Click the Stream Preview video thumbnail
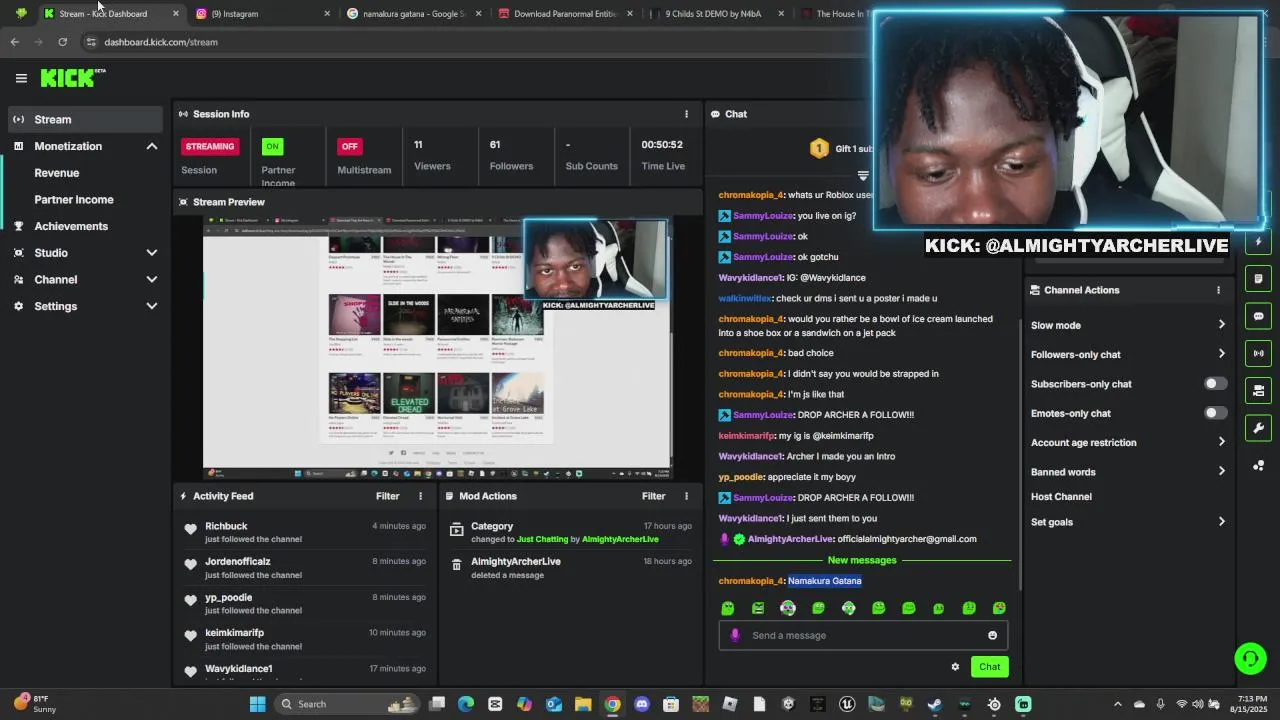Screen dimensions: 1280x720 (x=437, y=346)
